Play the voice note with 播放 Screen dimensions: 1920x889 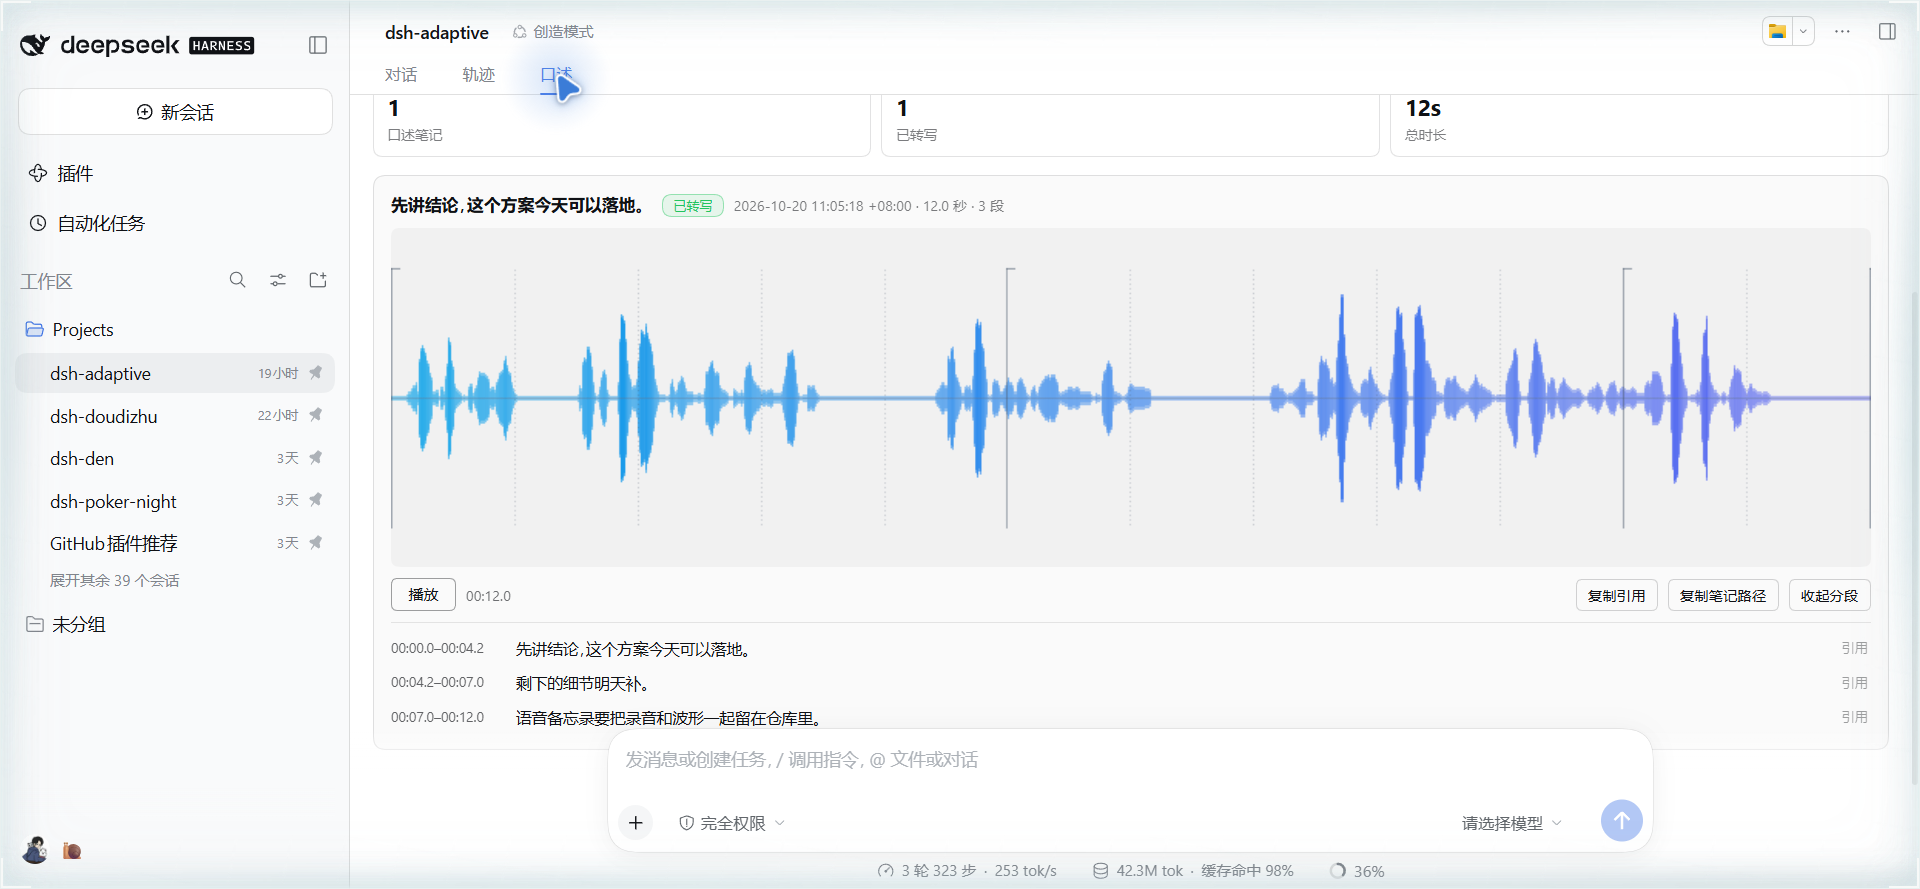[x=423, y=595]
